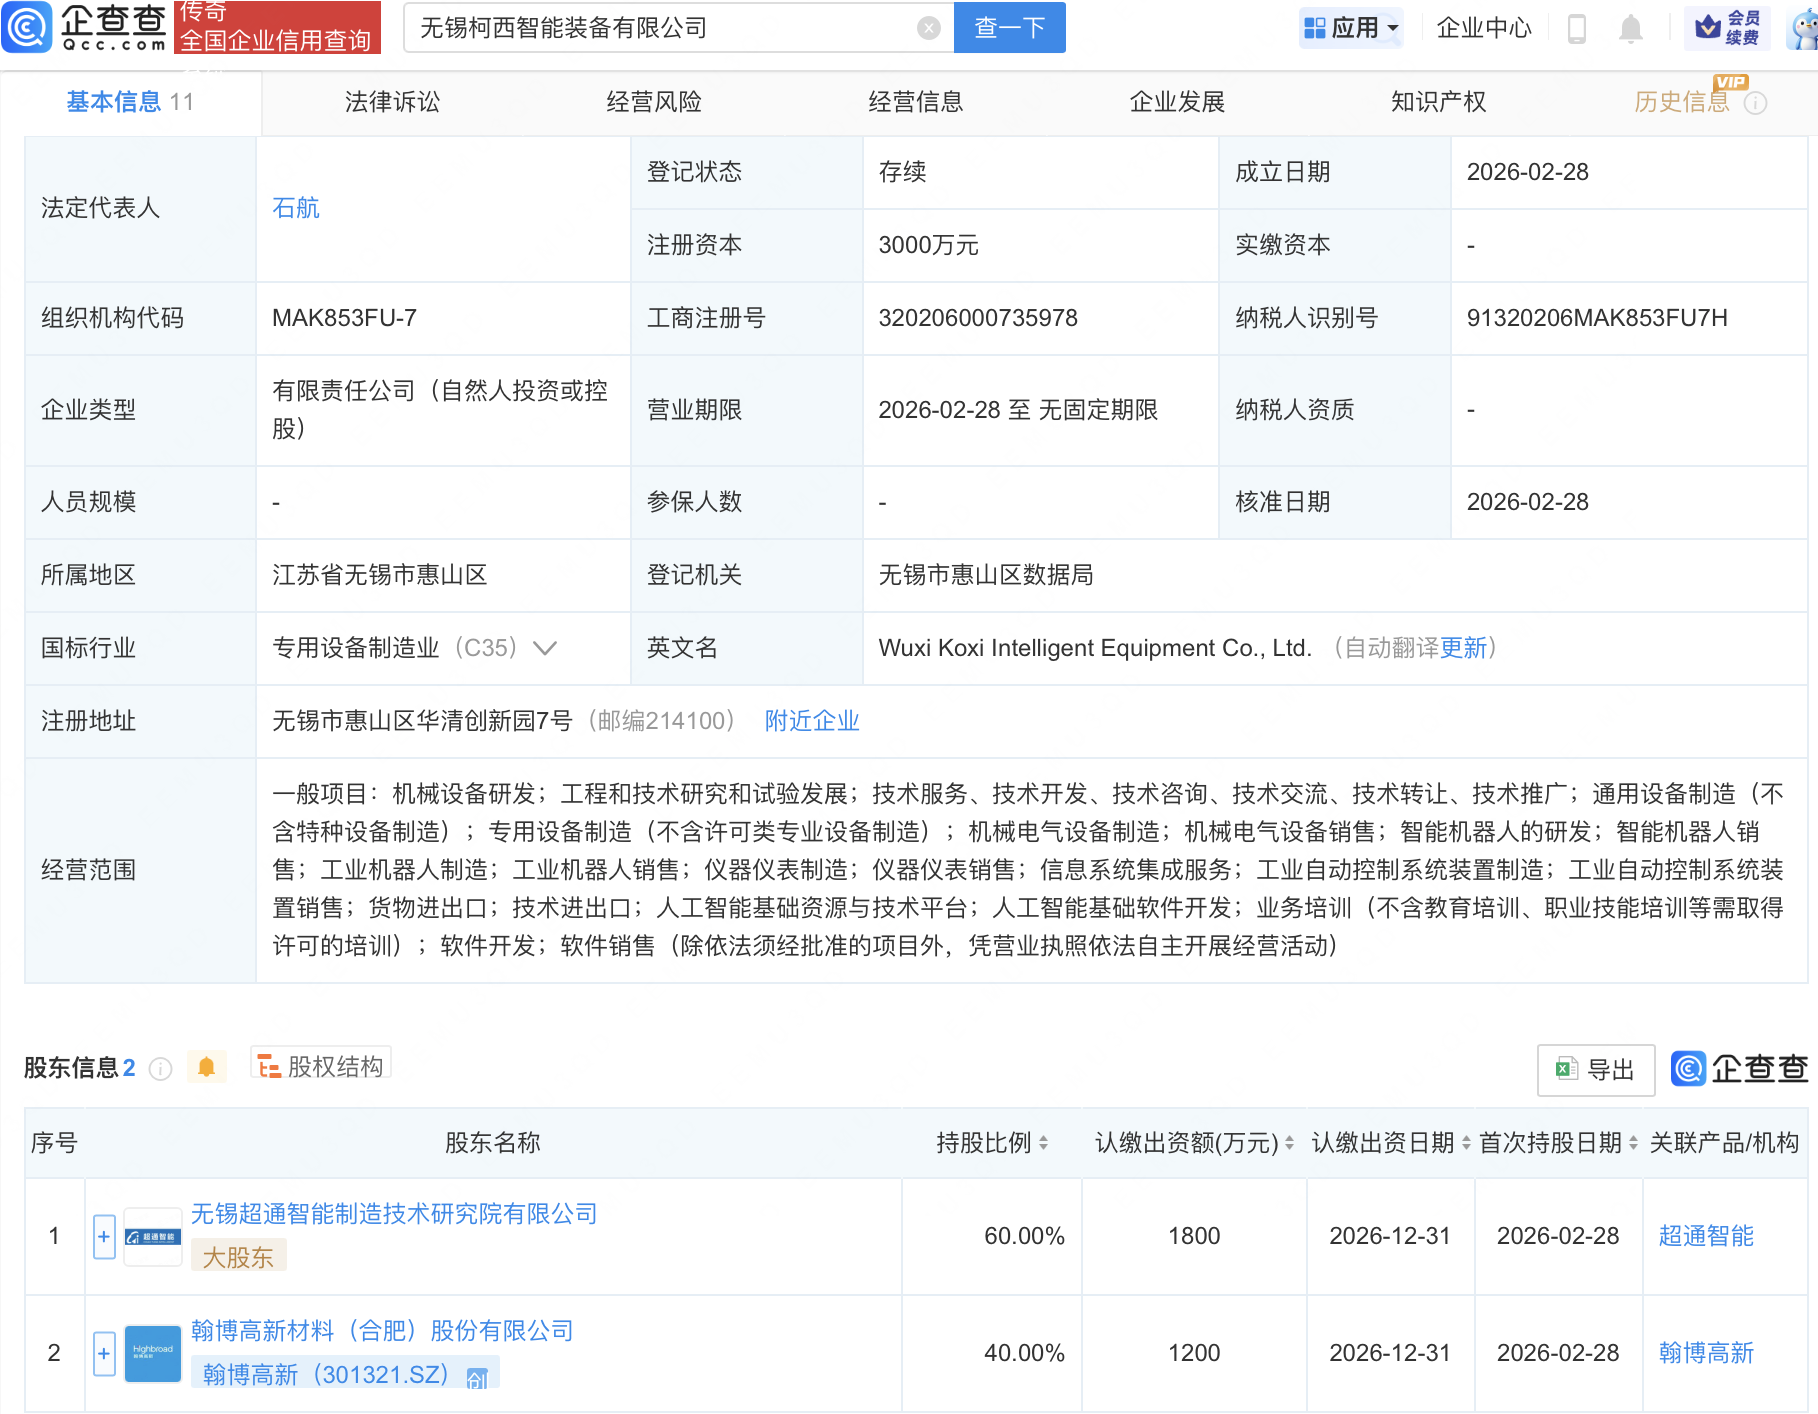Expand first shareholder row plus button
This screenshot has width=1818, height=1414.
pos(104,1236)
